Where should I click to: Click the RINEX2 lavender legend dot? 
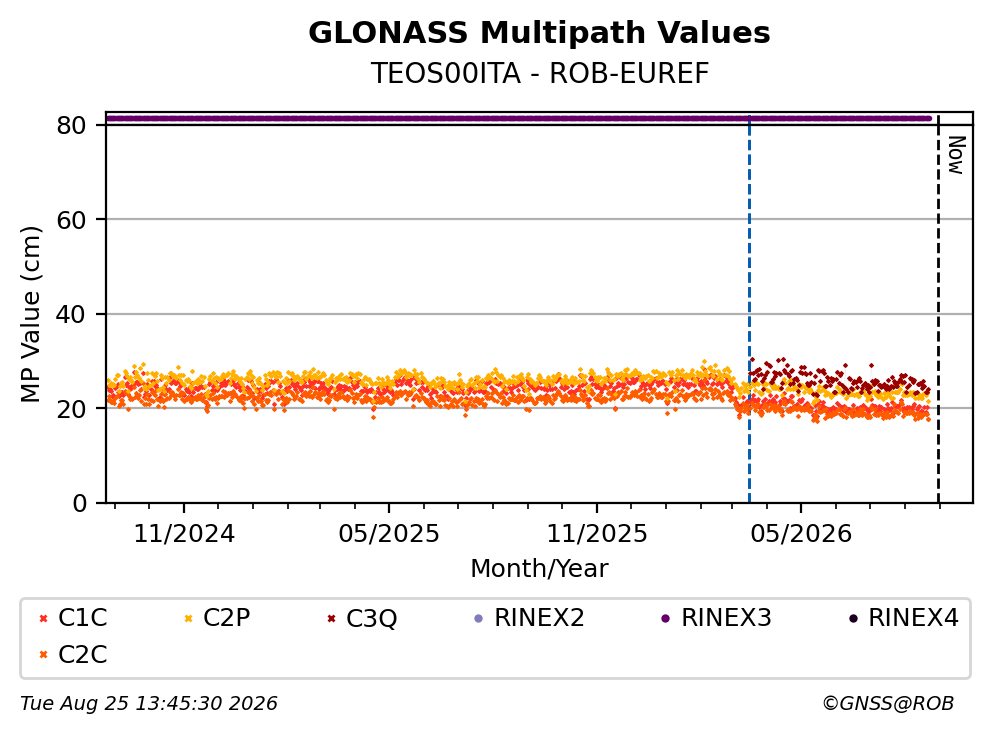pos(479,618)
